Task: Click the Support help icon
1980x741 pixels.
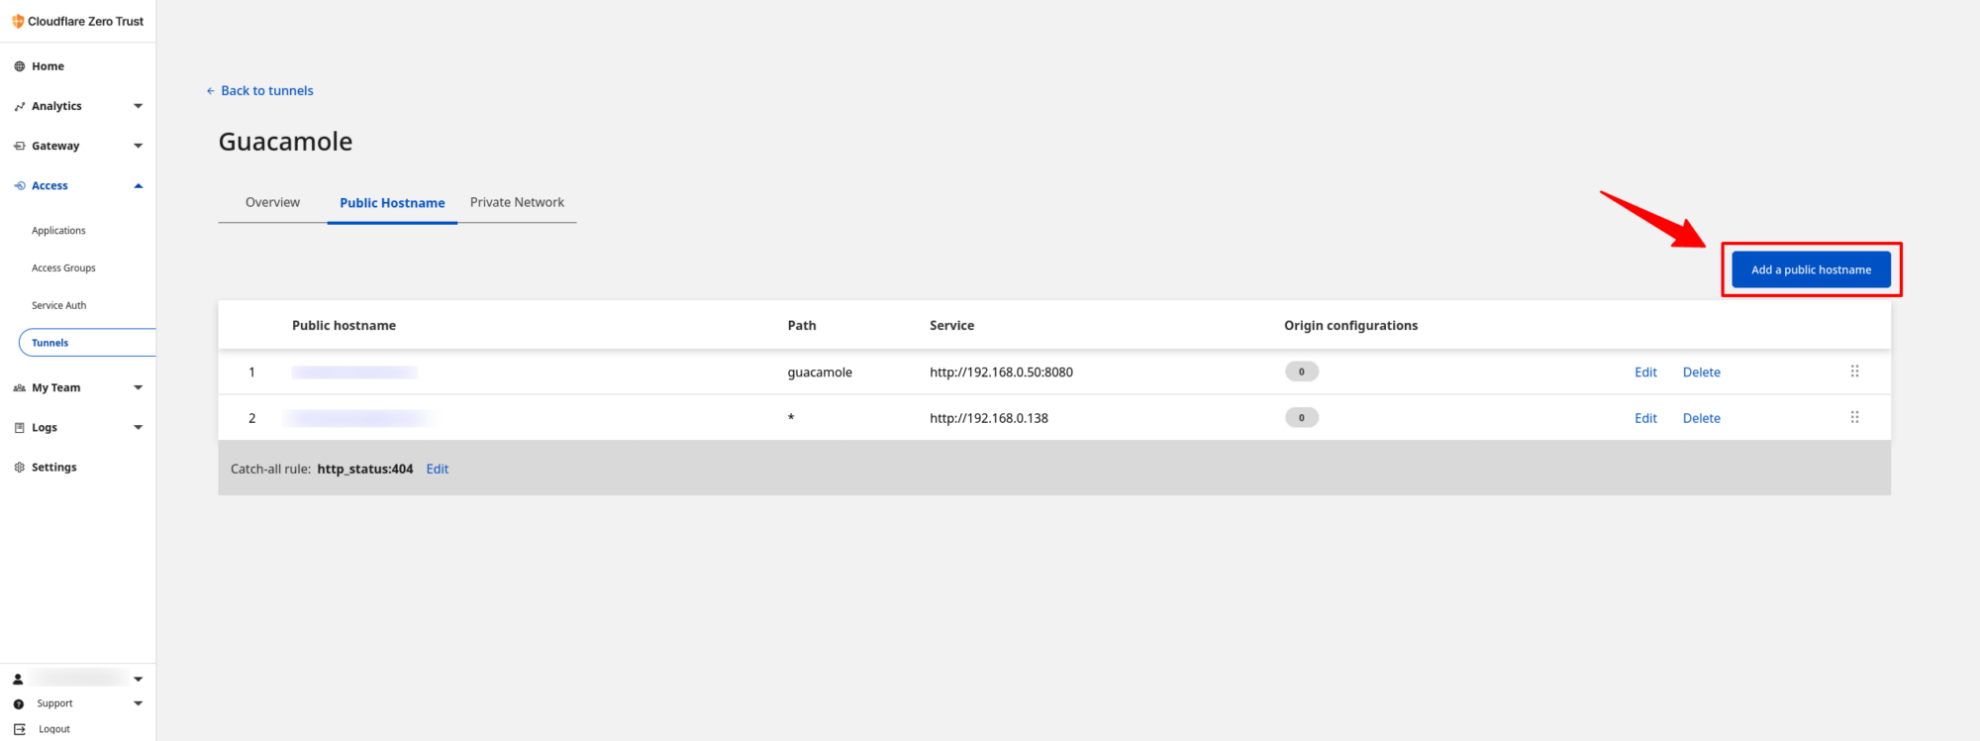Action: pyautogui.click(x=18, y=703)
